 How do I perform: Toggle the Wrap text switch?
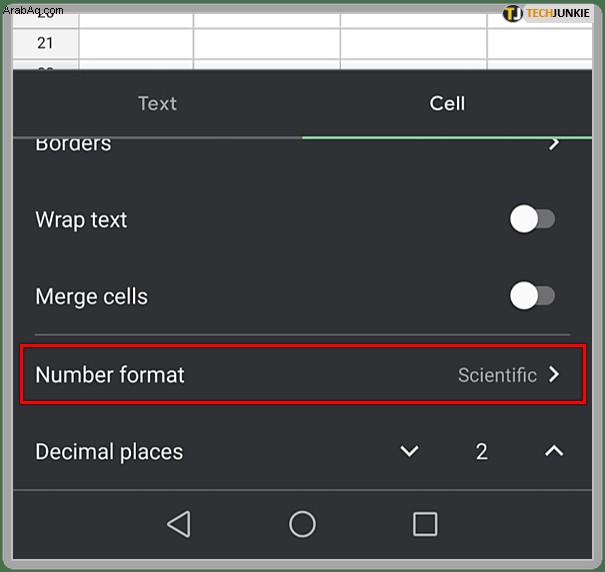532,219
